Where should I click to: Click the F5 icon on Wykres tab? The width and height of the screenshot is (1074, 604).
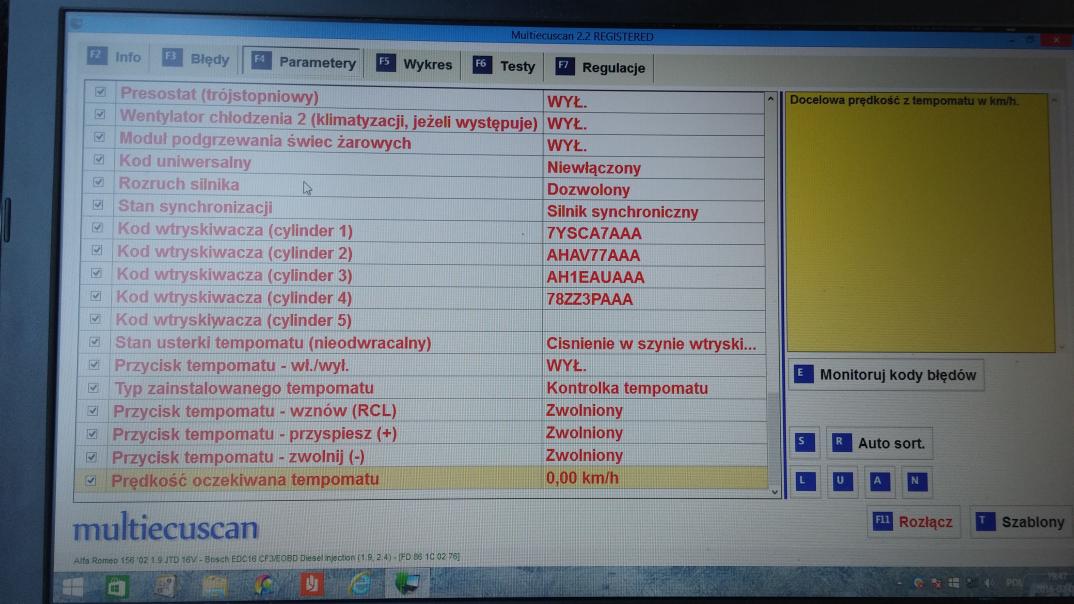click(386, 63)
